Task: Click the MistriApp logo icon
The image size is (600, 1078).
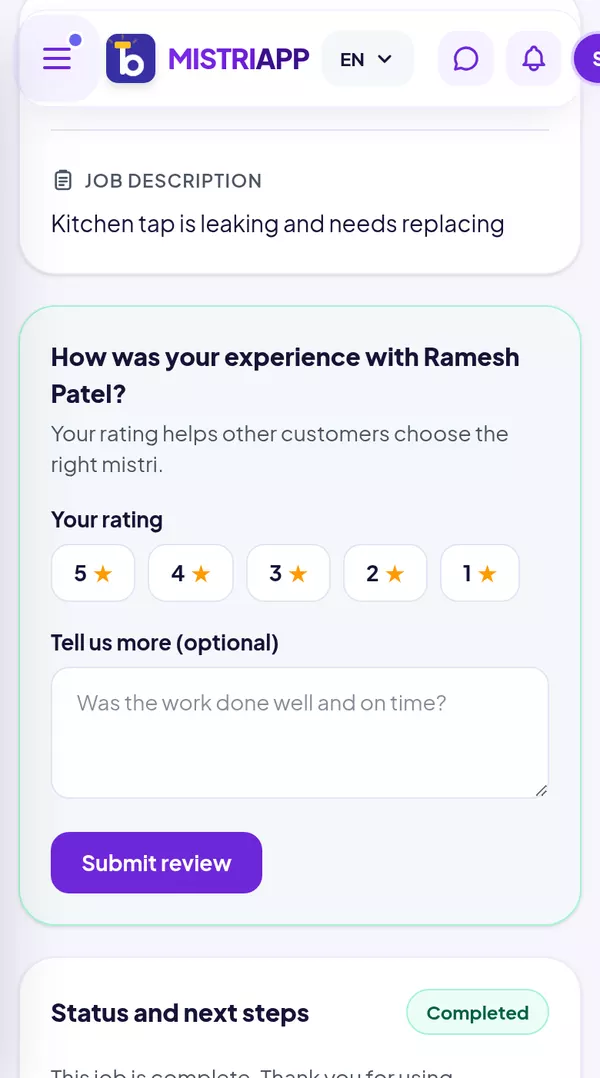Action: tap(131, 58)
